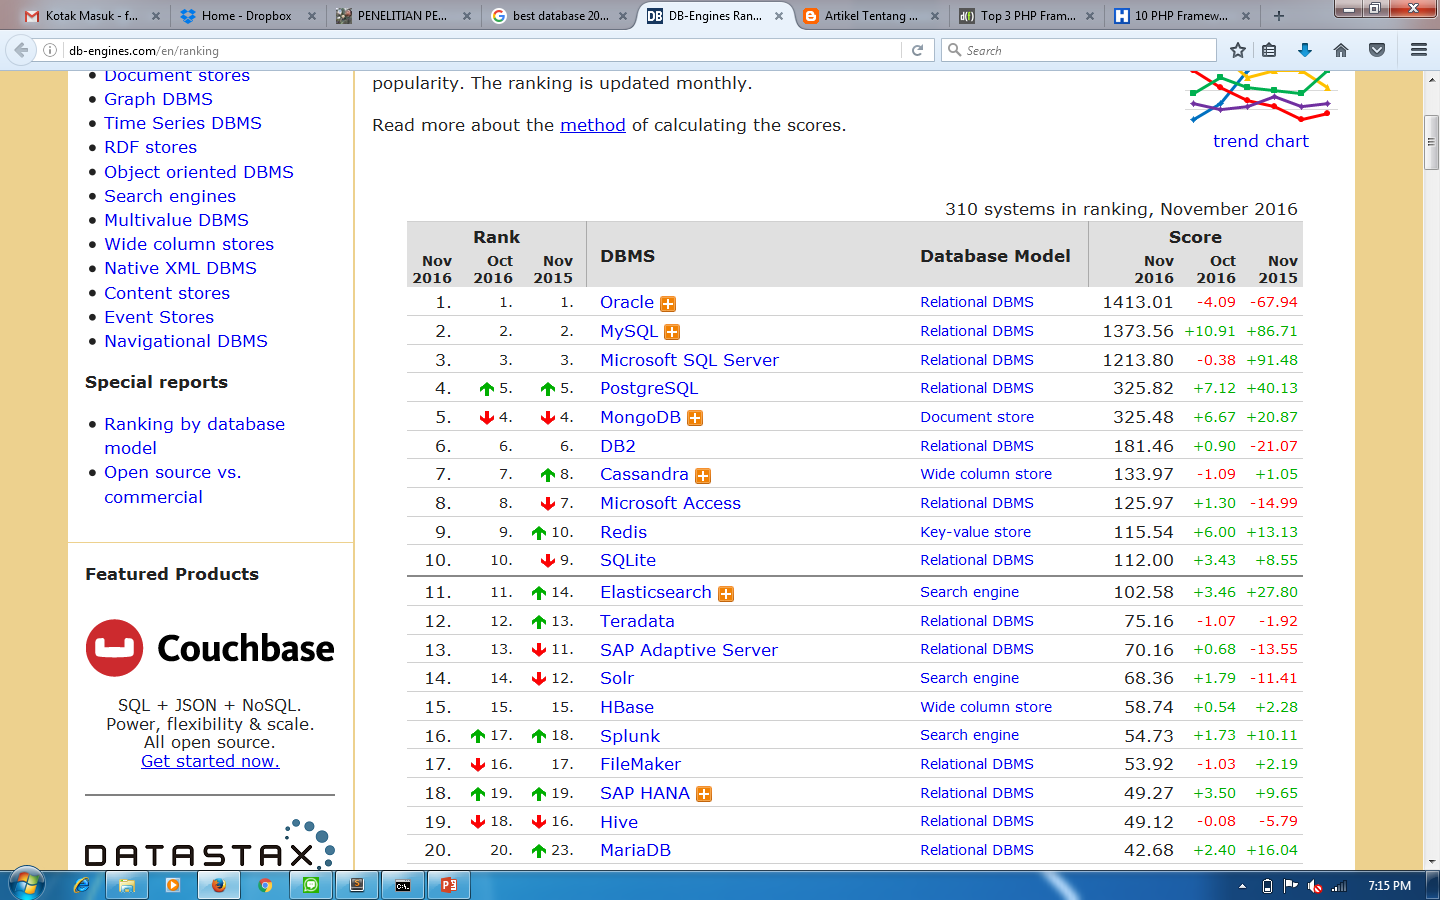1440x900 pixels.
Task: Expand details plus icon next to Elasticsearch
Action: [x=726, y=594]
